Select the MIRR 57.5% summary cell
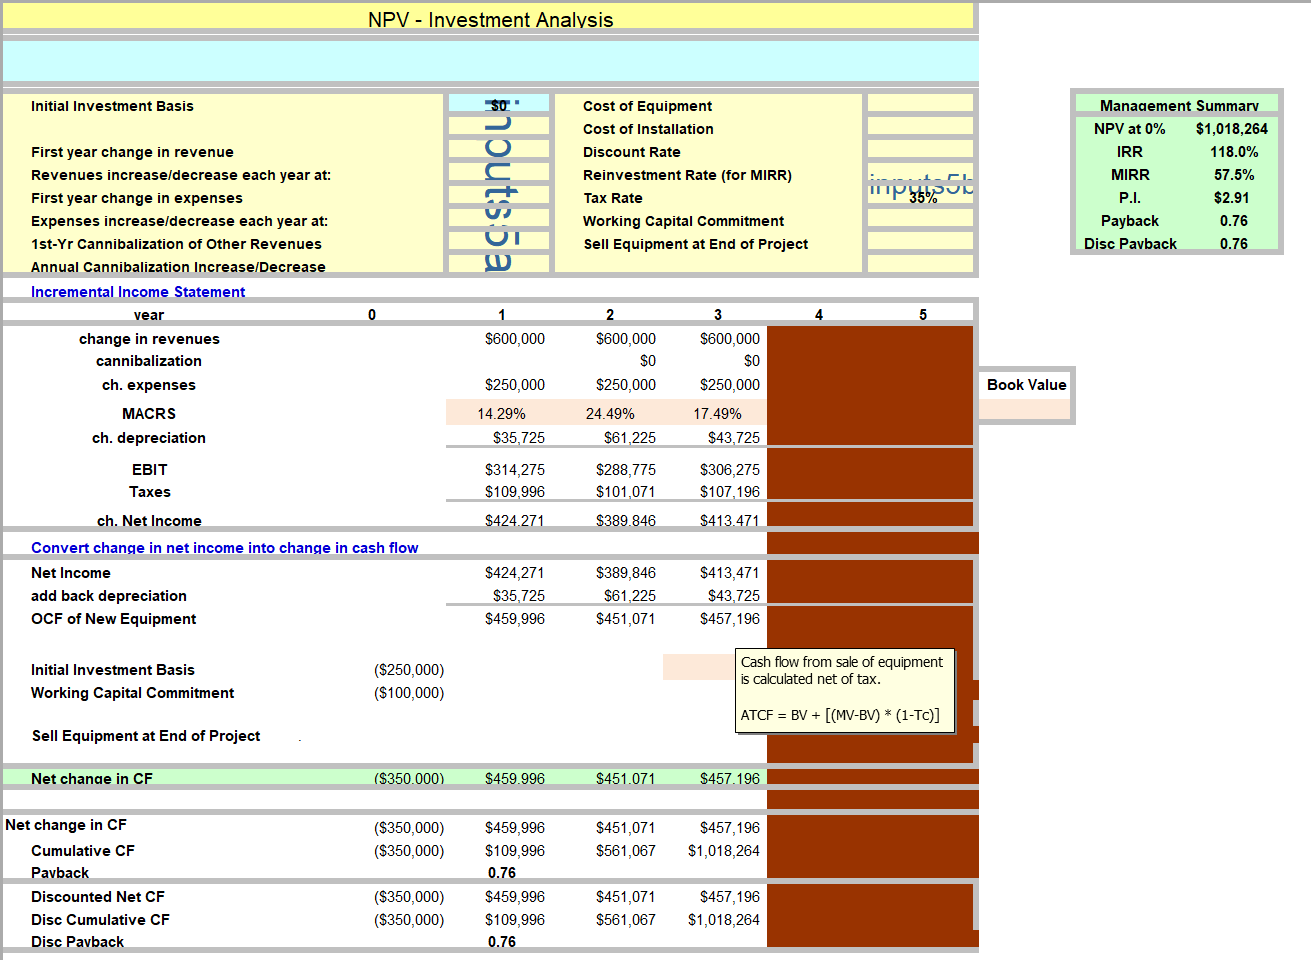This screenshot has width=1311, height=960. click(x=1234, y=174)
